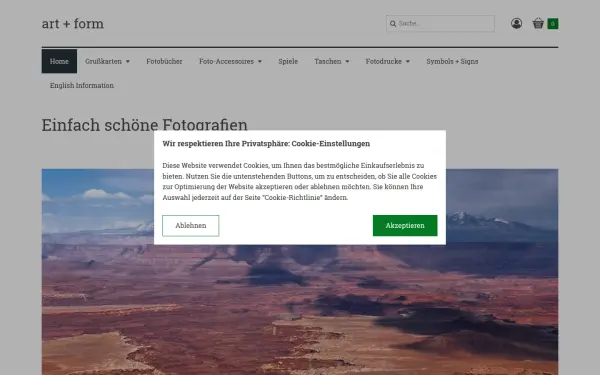Open the shopping basket icon
Image resolution: width=600 pixels, height=375 pixels.
pyautogui.click(x=538, y=23)
